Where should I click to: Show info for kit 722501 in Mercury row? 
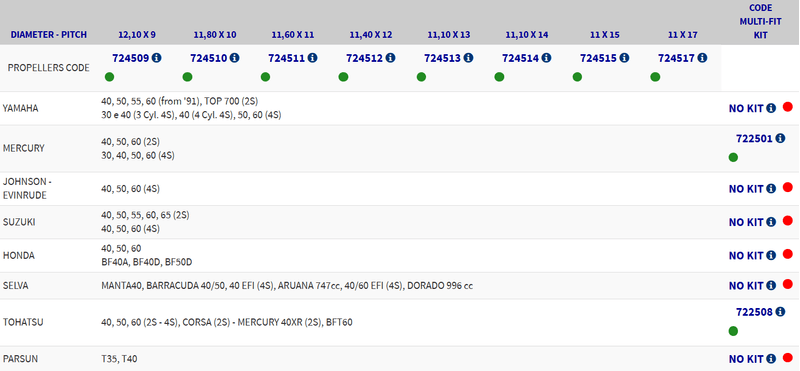(780, 138)
